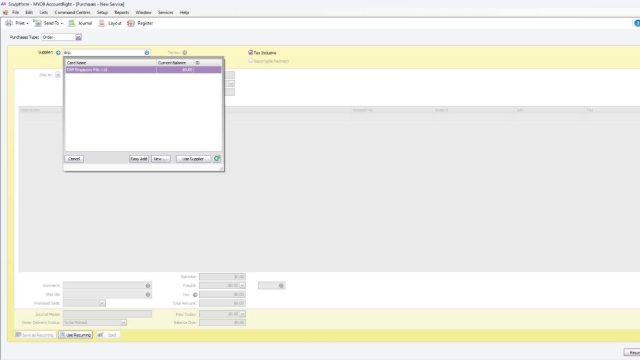Click the blue arrow icon beside Supplier label
The width and height of the screenshot is (640, 360).
(58, 53)
